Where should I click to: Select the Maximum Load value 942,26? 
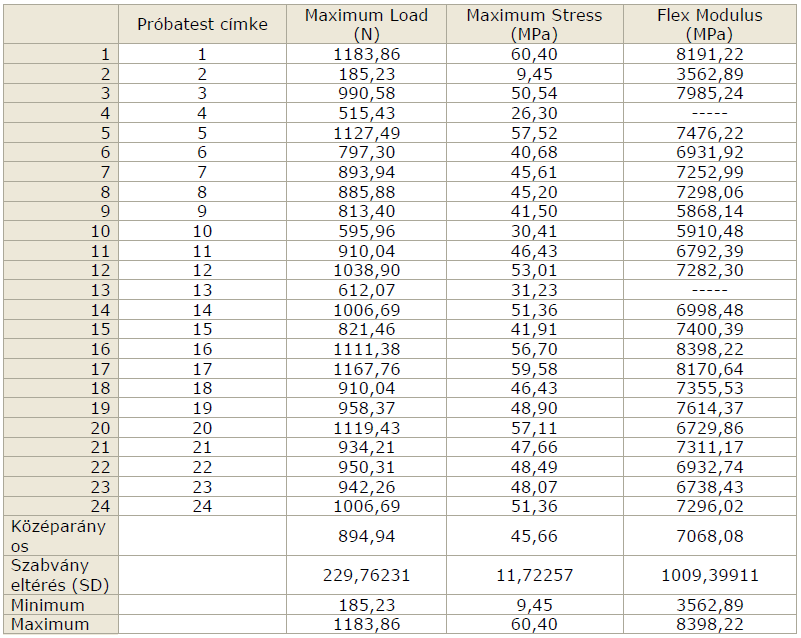[x=366, y=487]
